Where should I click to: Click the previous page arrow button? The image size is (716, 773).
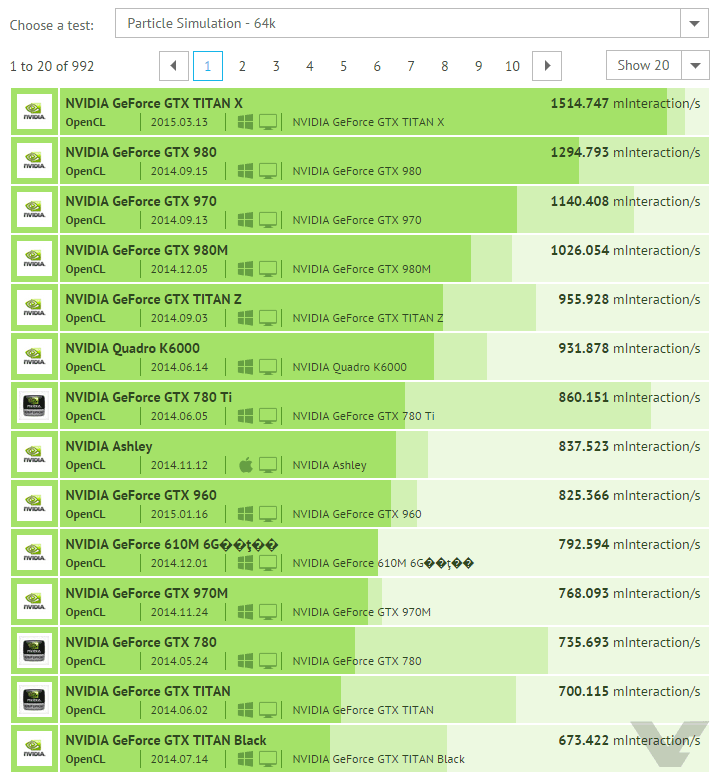click(174, 66)
